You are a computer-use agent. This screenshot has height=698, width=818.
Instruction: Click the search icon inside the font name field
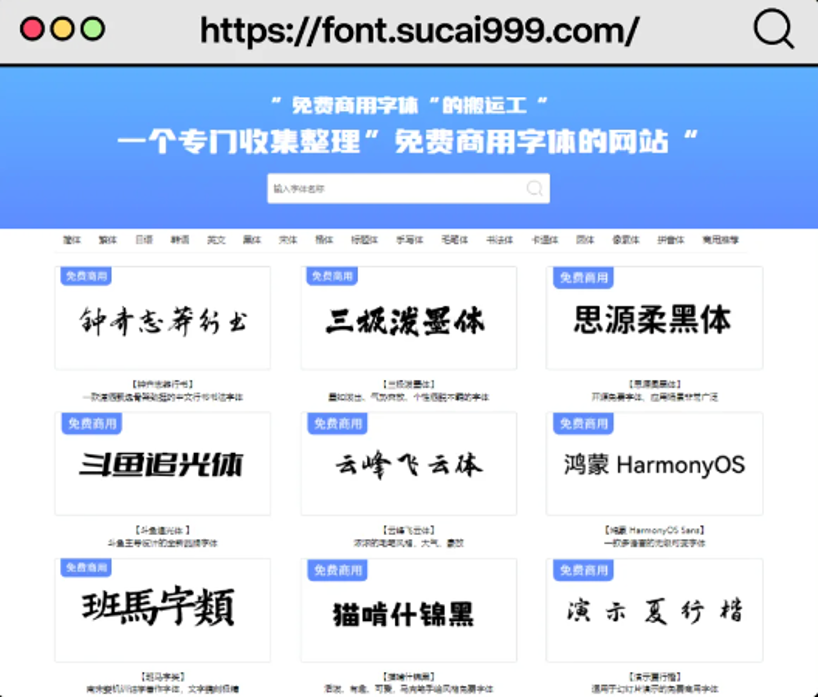(534, 188)
